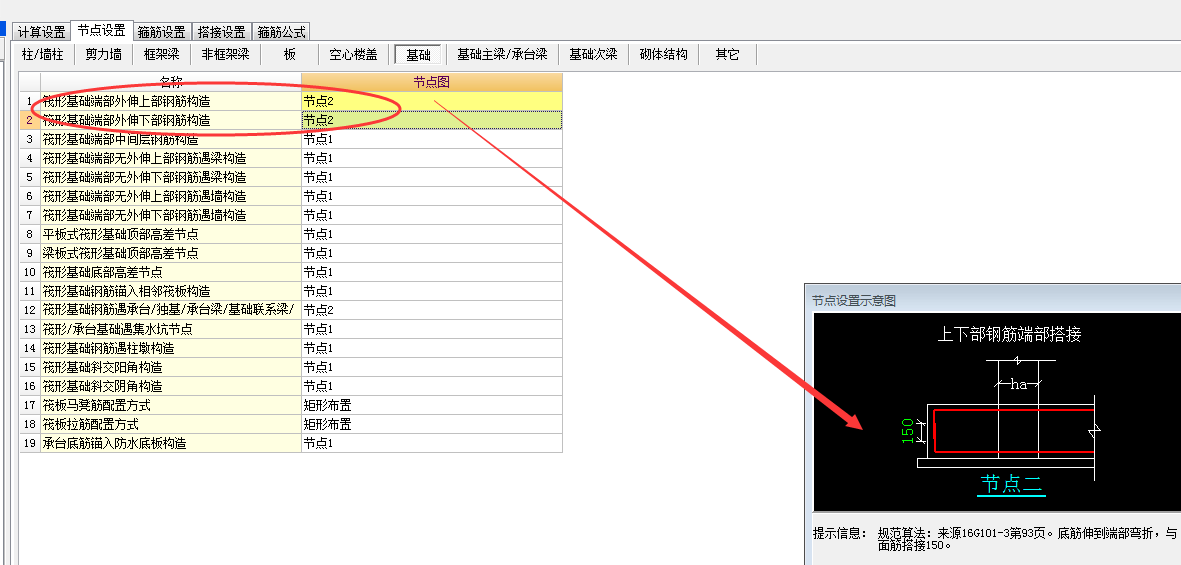Click 节点1 value for 遇集水坑节点 row
Image resolution: width=1181 pixels, height=565 pixels.
pyautogui.click(x=432, y=329)
